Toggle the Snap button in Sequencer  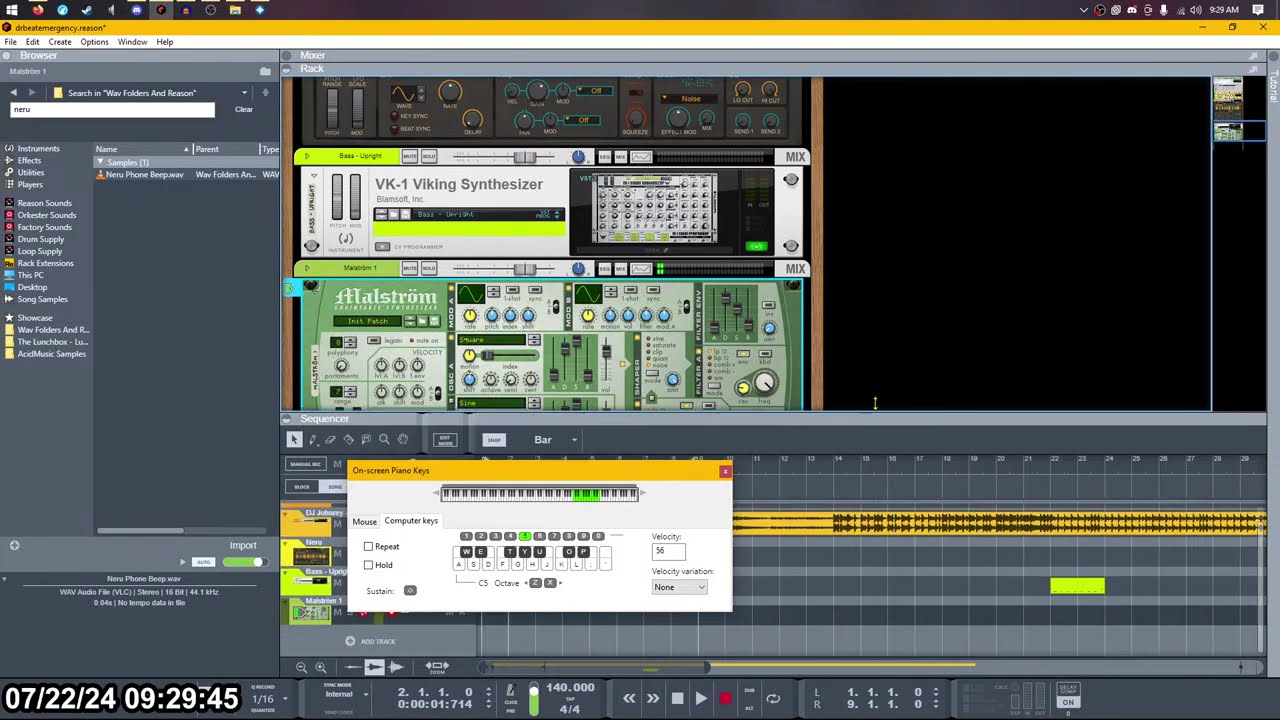pos(493,440)
